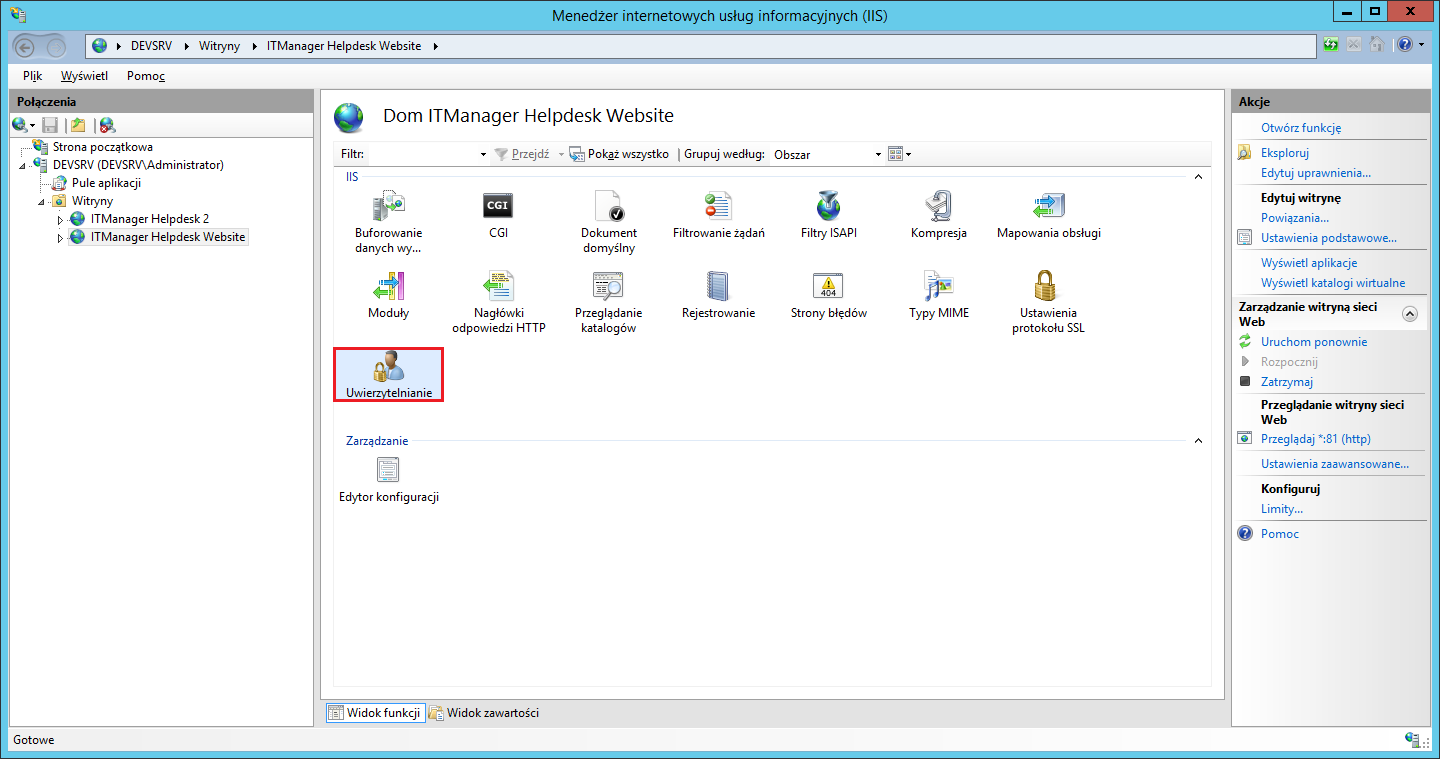Collapse the DEVSRV server node
Image resolution: width=1440 pixels, height=759 pixels.
24,165
